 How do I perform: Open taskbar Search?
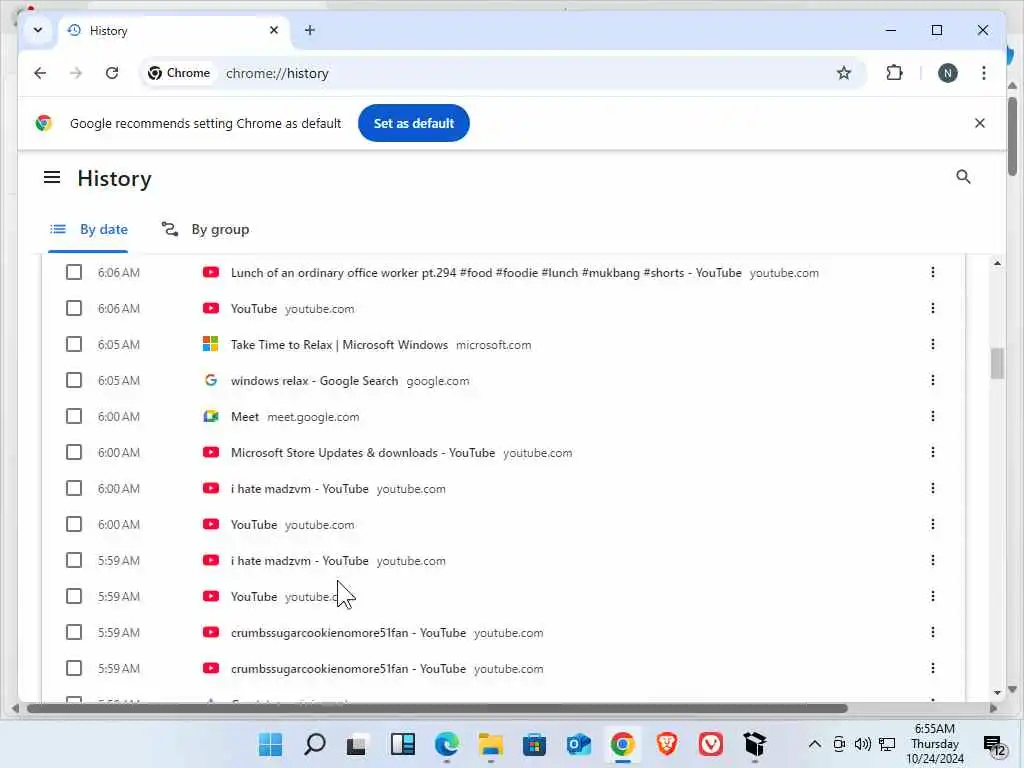[315, 744]
